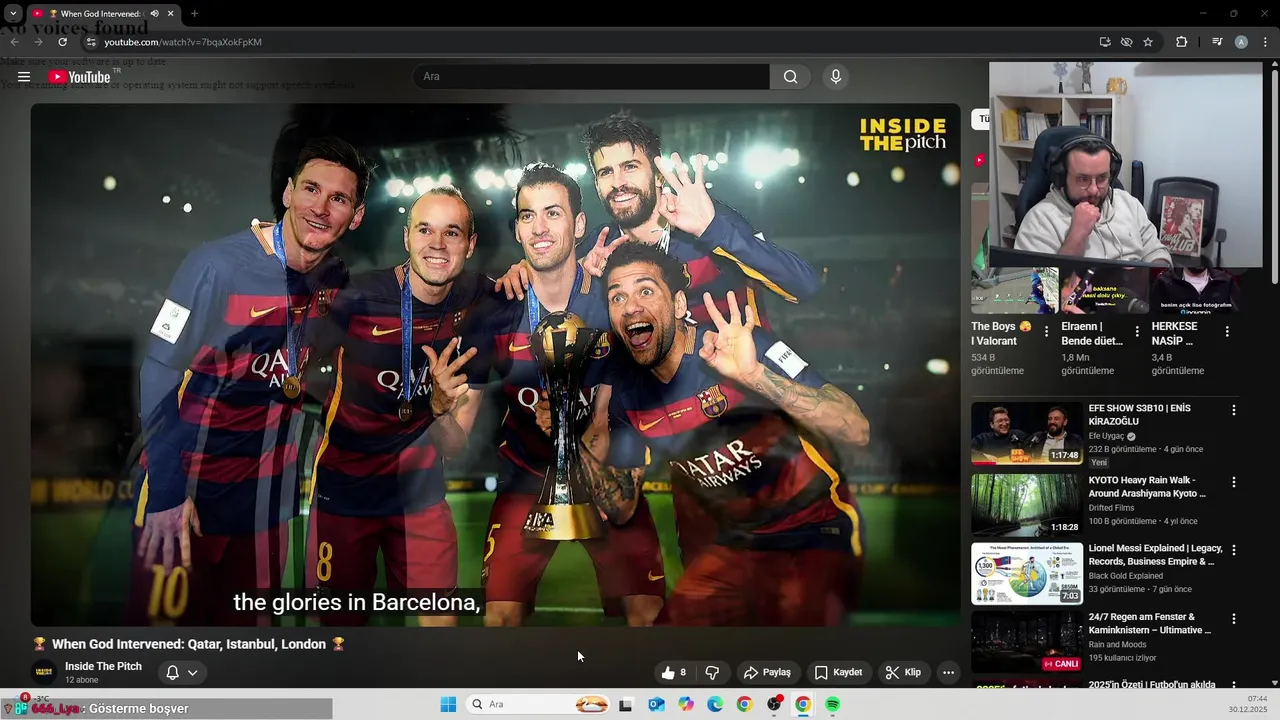
Task: Like the video with thumbs up
Action: point(672,672)
